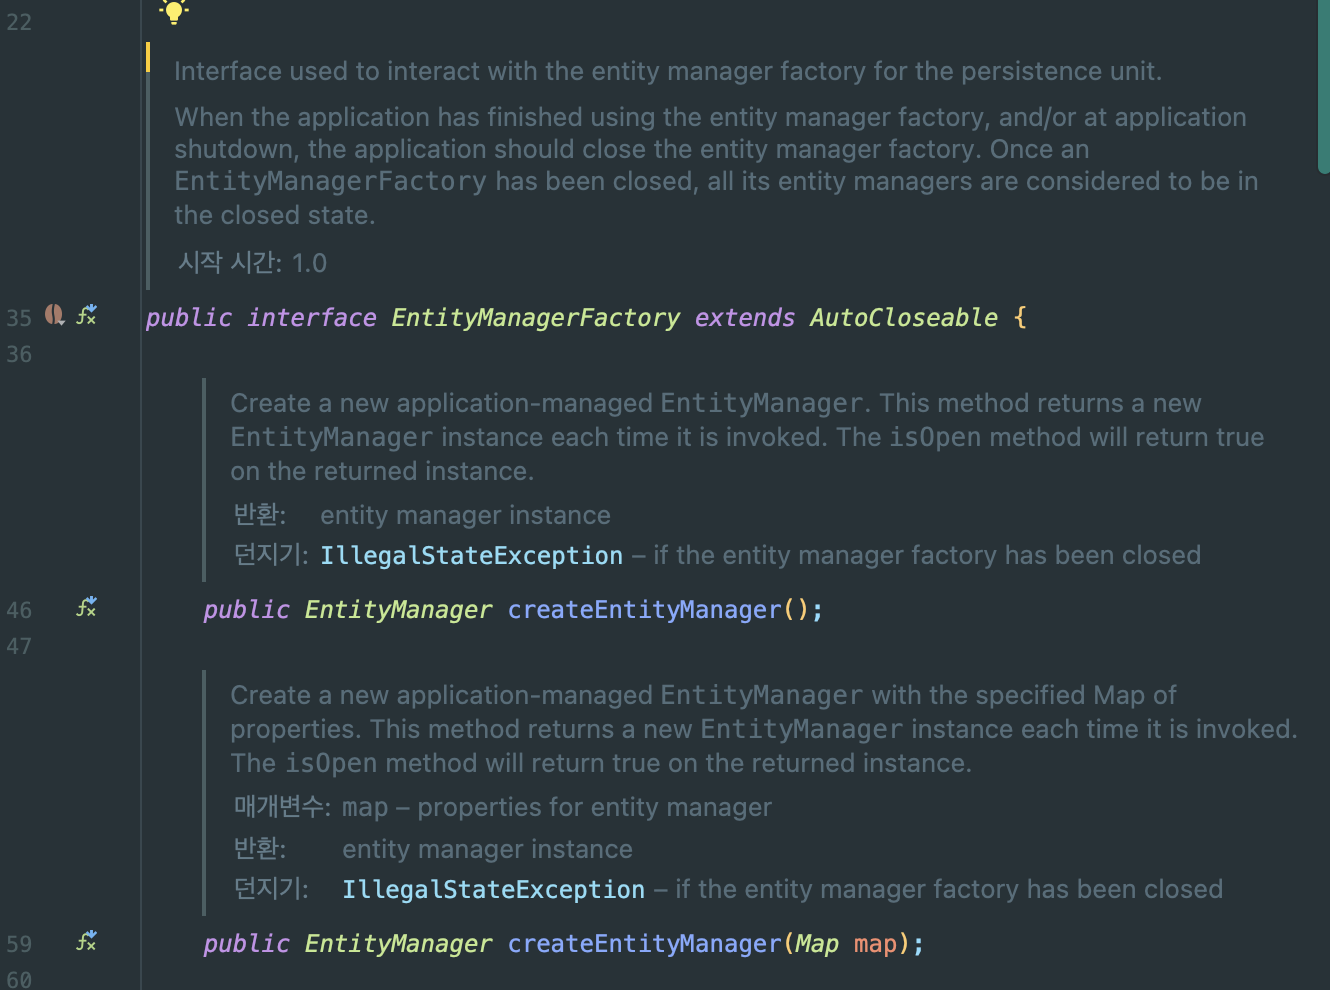The width and height of the screenshot is (1330, 990).
Task: Click createEntityManager method name on line 46
Action: point(644,610)
